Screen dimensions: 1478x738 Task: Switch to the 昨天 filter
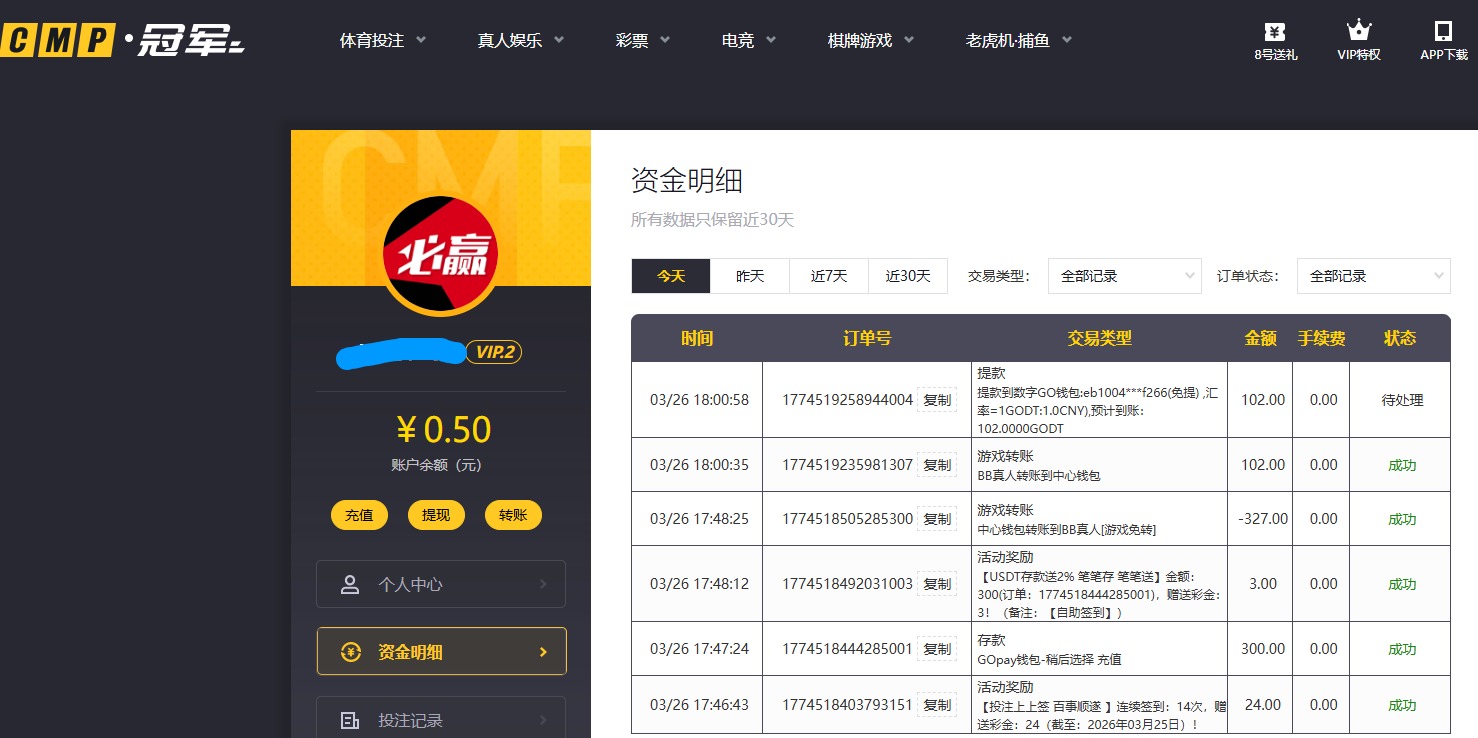(x=748, y=275)
